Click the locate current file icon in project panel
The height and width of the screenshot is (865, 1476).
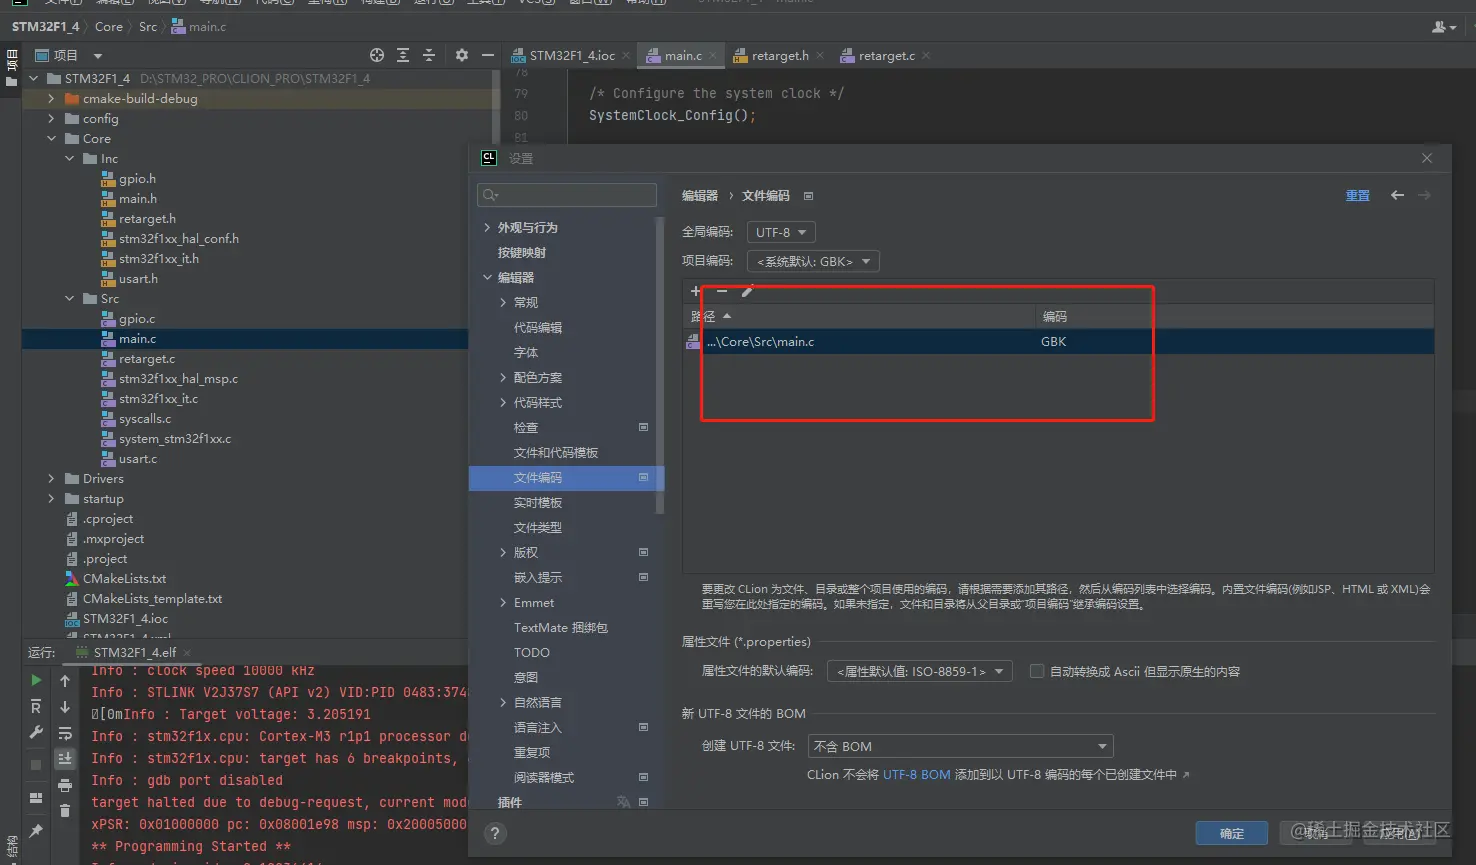[377, 55]
